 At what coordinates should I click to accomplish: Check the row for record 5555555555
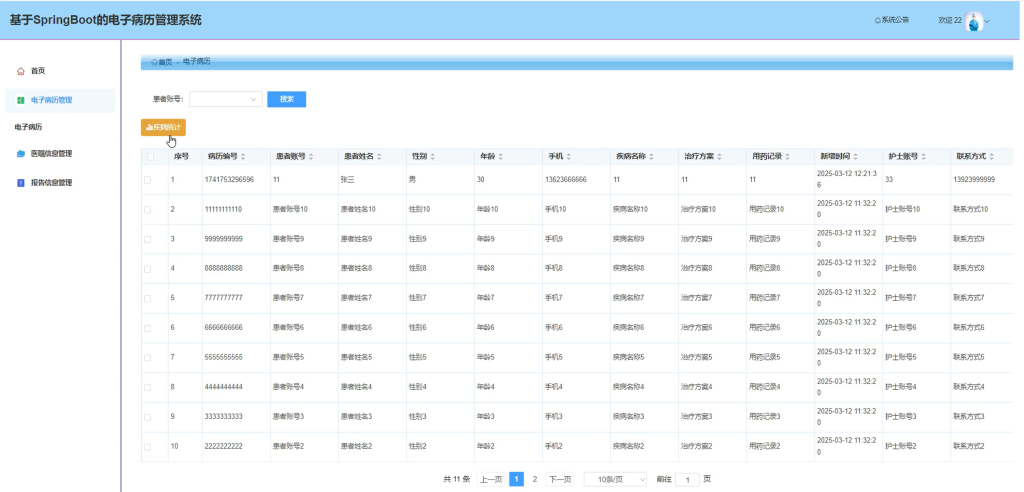tap(148, 358)
